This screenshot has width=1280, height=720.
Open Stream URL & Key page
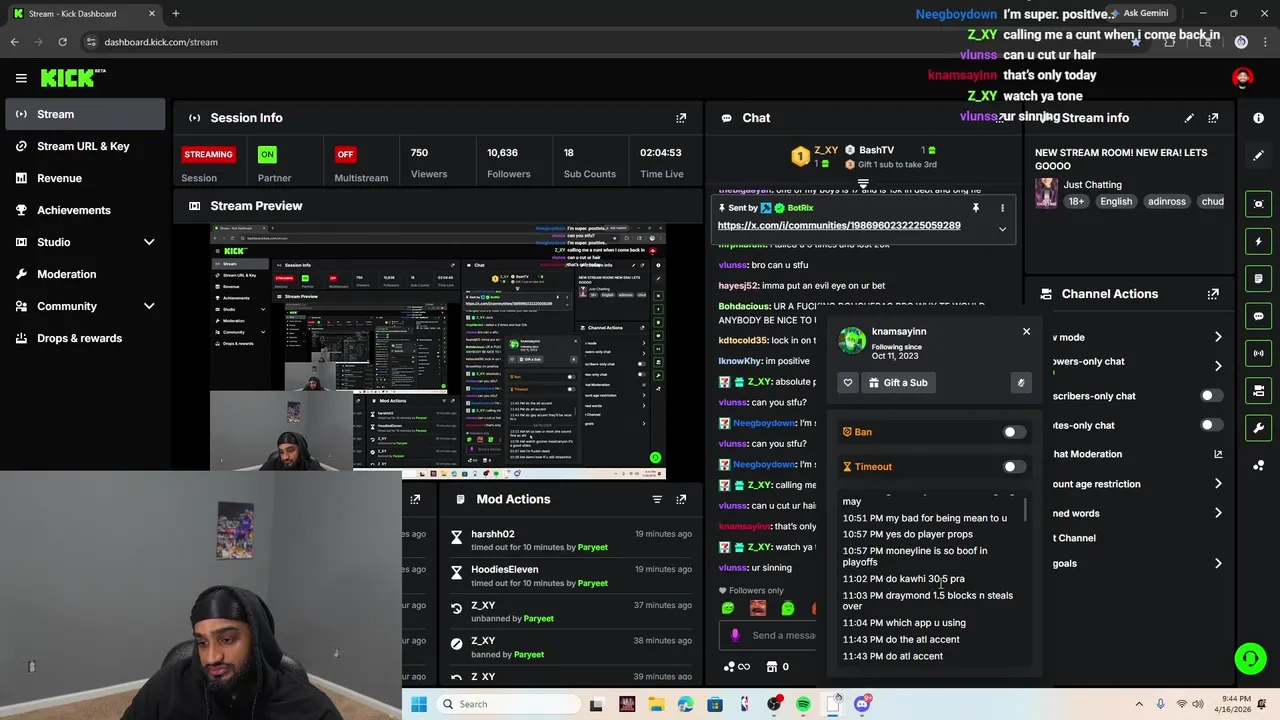(83, 146)
